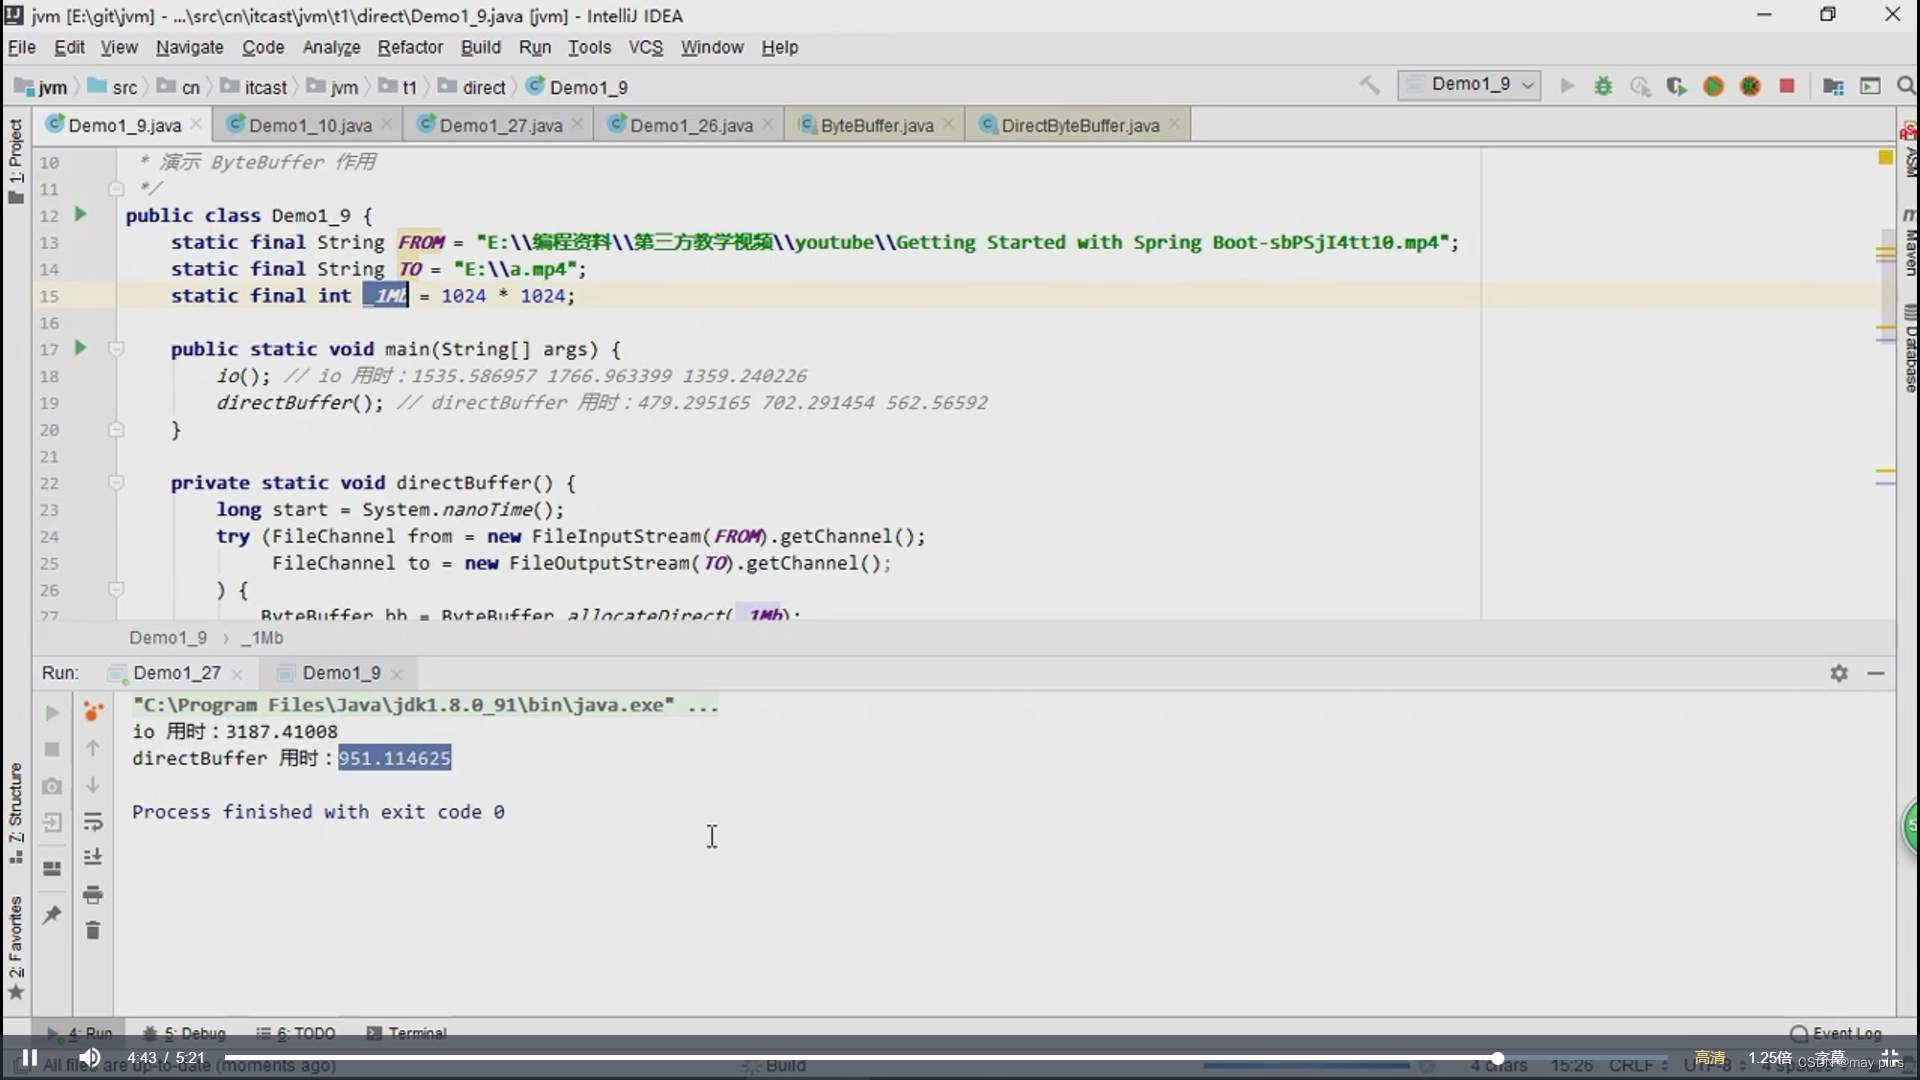
Task: Switch to the DirectByteBuffer.java tab
Action: (1080, 125)
